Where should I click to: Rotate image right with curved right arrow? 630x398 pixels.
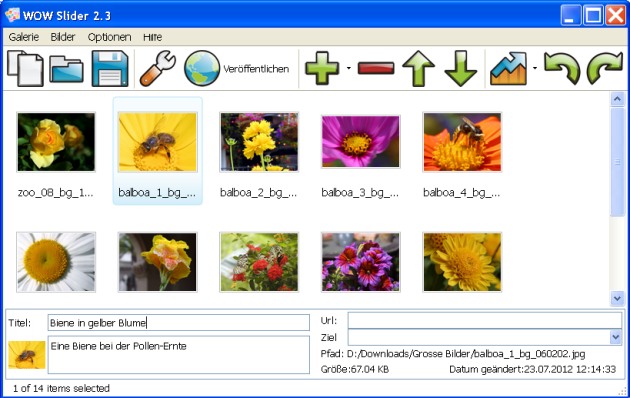pyautogui.click(x=604, y=68)
